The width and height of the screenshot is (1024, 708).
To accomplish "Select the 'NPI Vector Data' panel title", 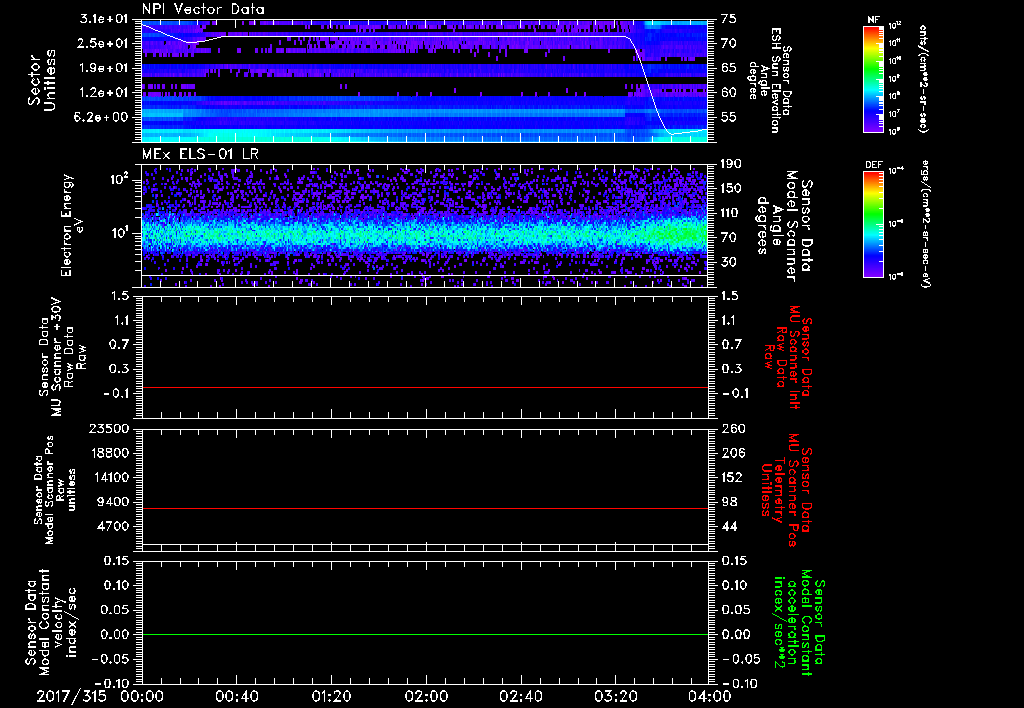I will (x=203, y=9).
